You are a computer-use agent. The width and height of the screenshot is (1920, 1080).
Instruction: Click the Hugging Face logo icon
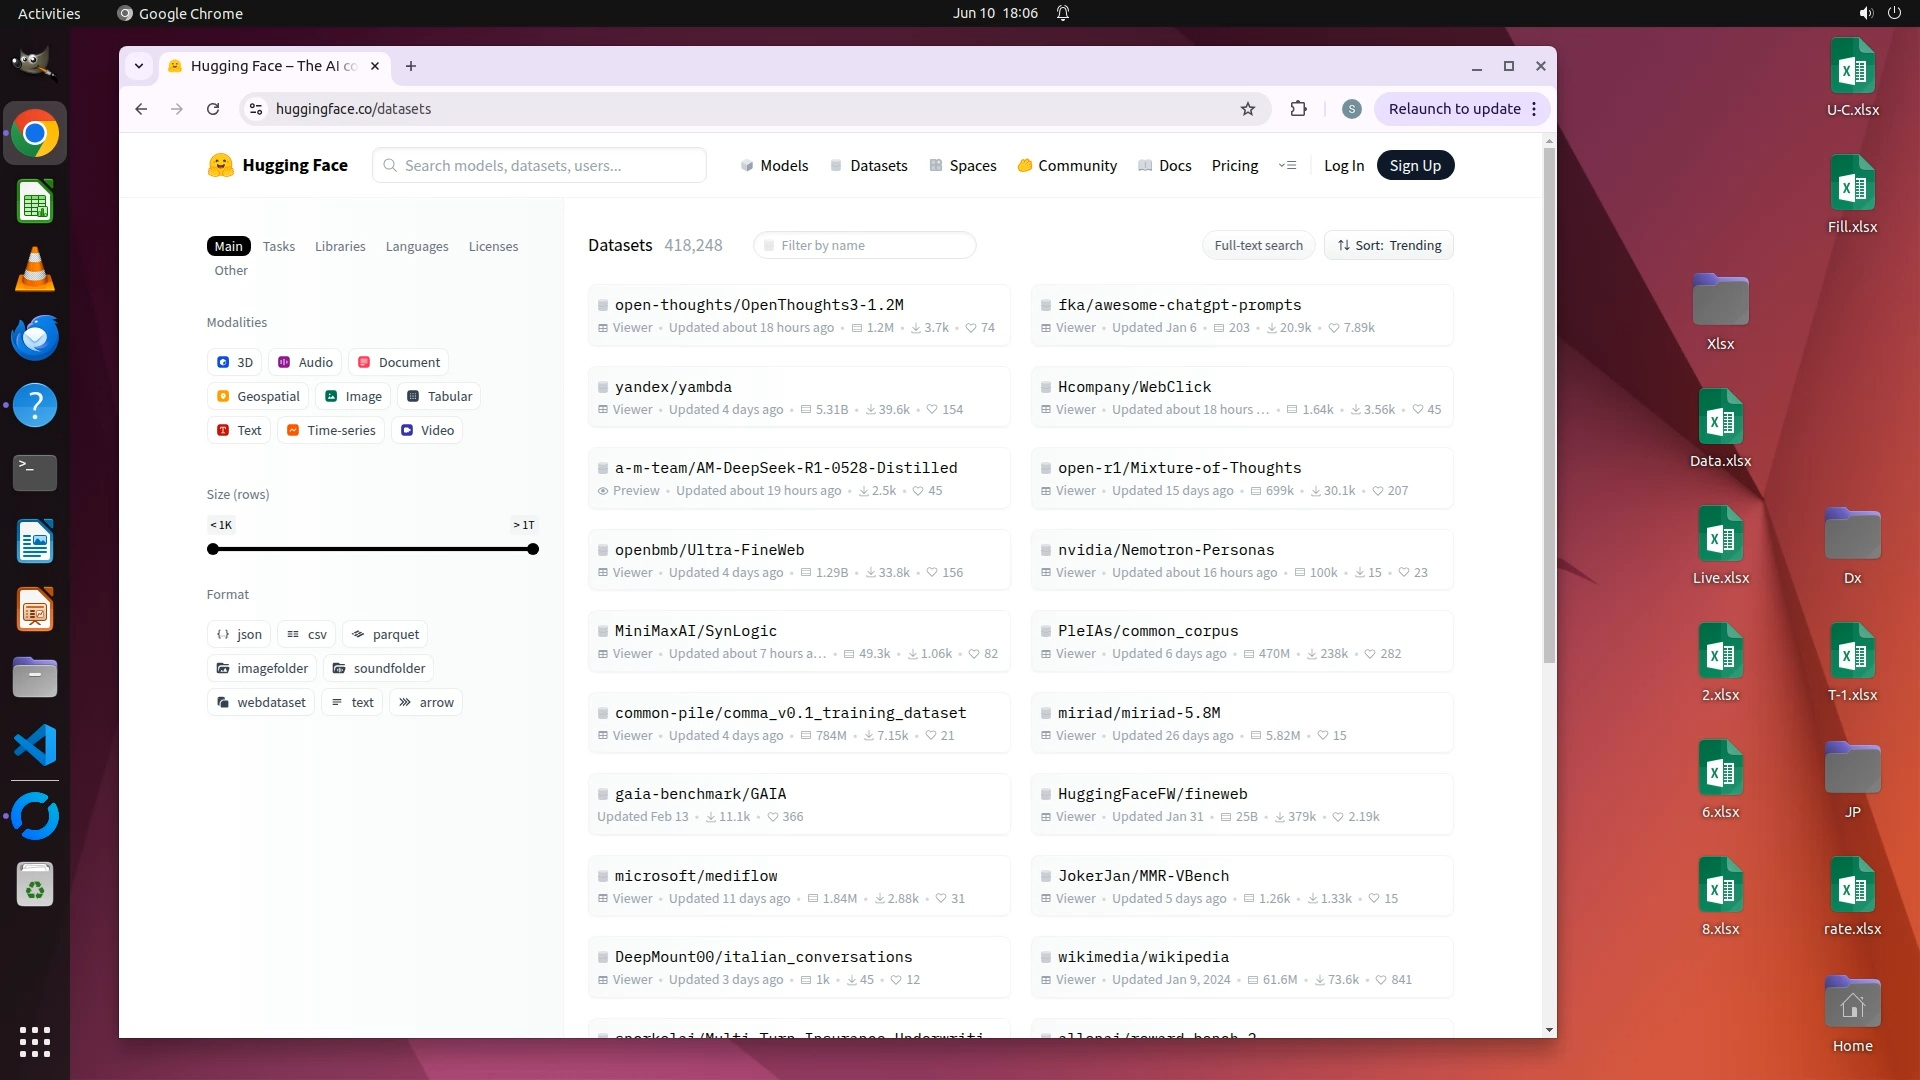220,166
